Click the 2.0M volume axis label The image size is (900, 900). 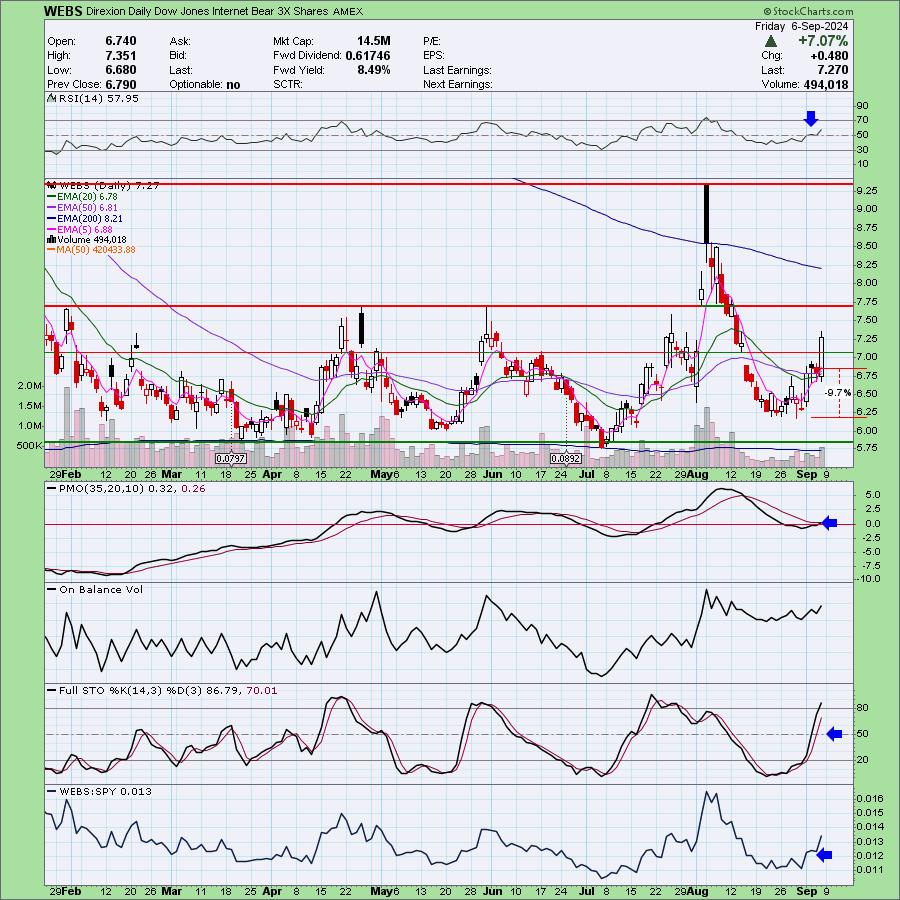pyautogui.click(x=30, y=386)
